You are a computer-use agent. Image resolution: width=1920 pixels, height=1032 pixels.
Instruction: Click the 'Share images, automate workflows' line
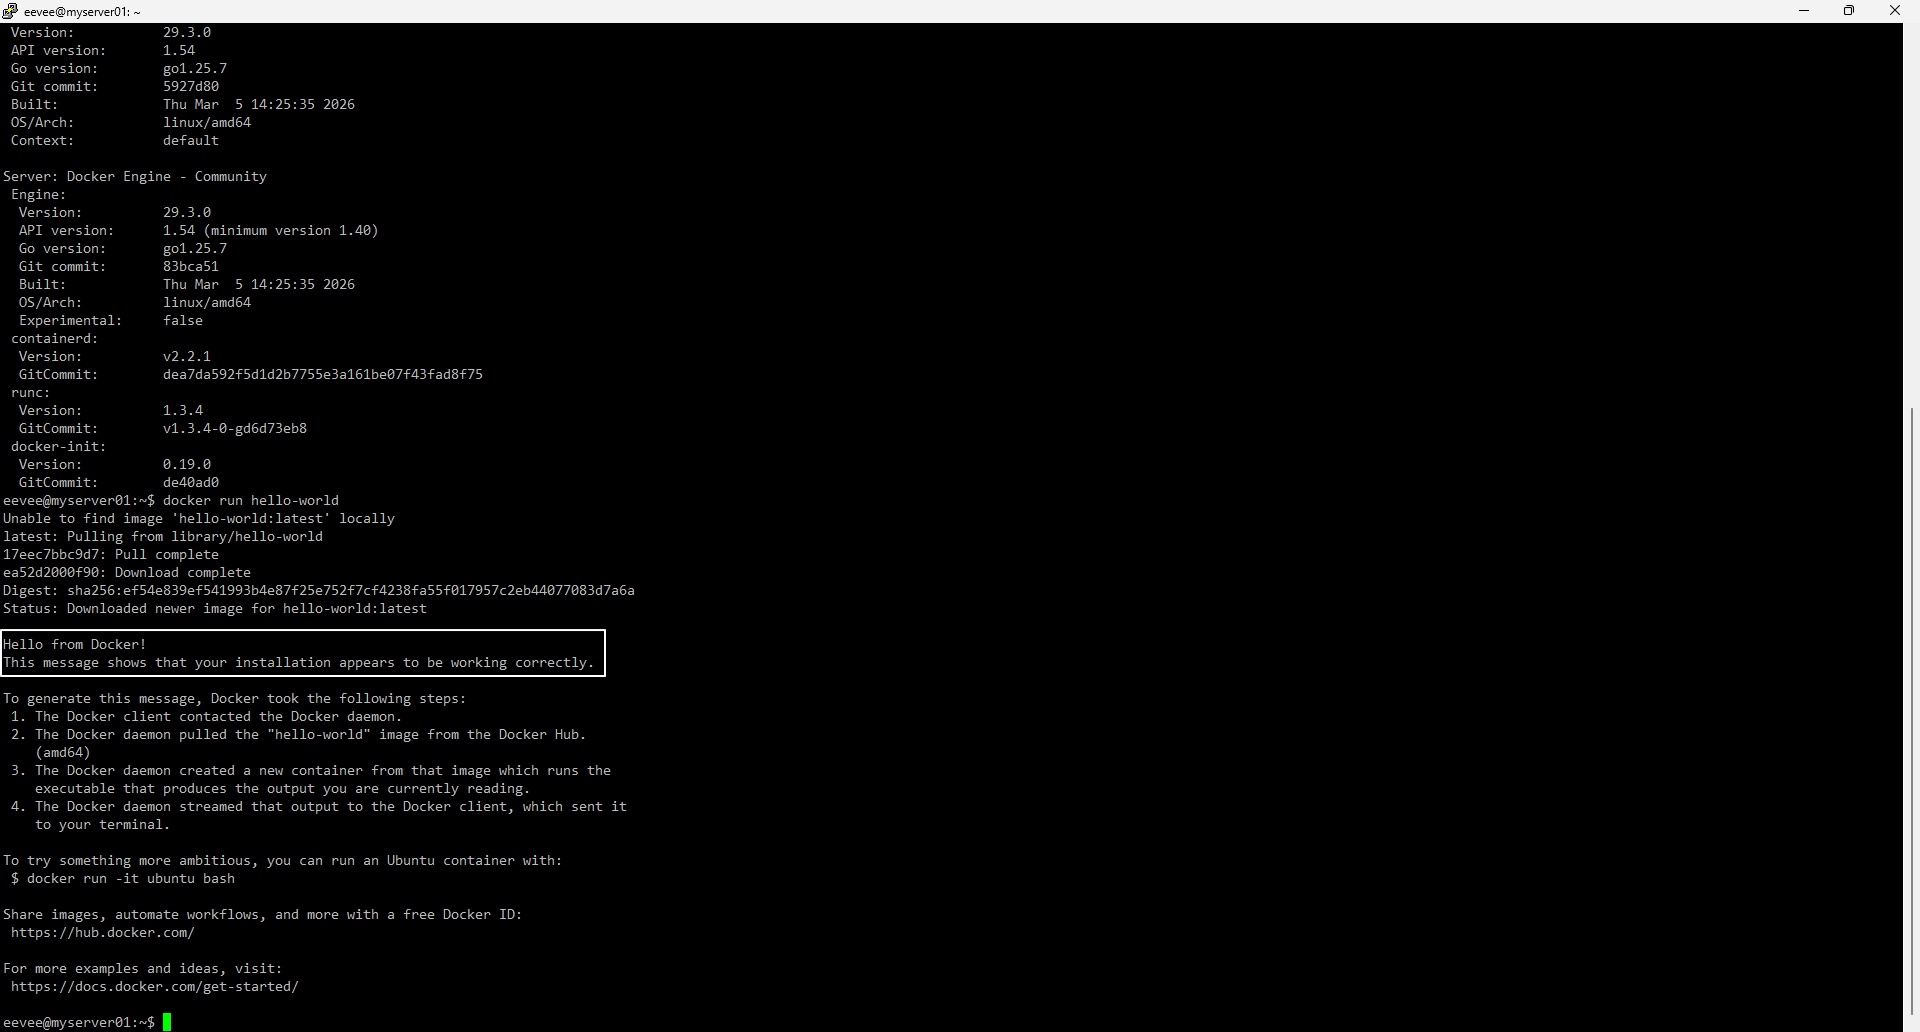[x=263, y=914]
